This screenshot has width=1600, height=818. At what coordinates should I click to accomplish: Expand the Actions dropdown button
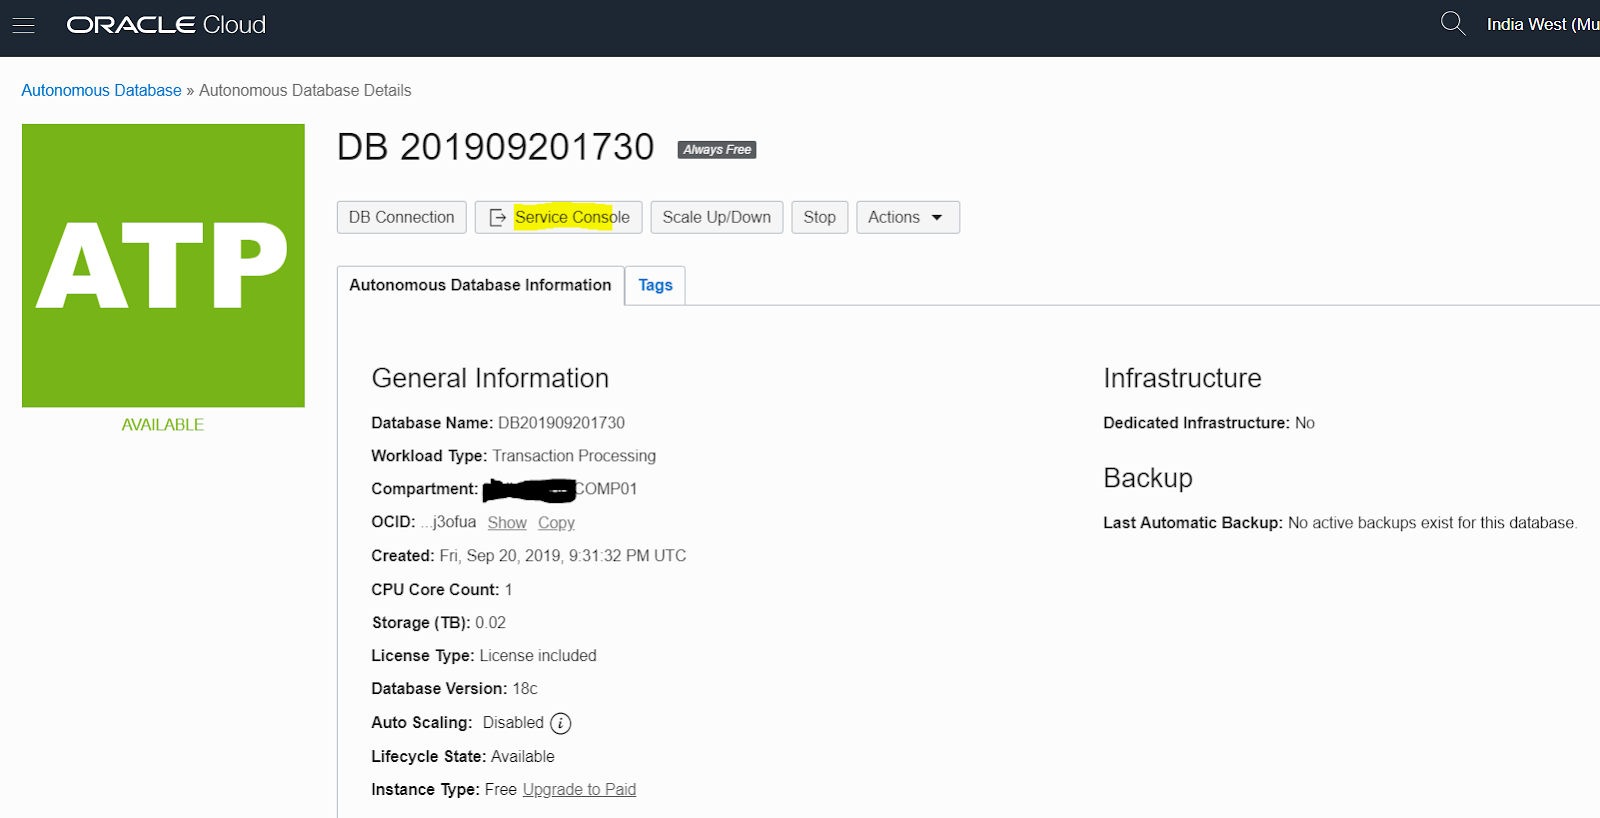[908, 217]
